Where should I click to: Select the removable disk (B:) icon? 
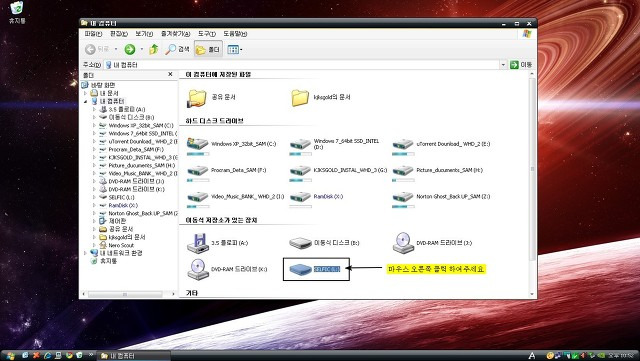(300, 243)
